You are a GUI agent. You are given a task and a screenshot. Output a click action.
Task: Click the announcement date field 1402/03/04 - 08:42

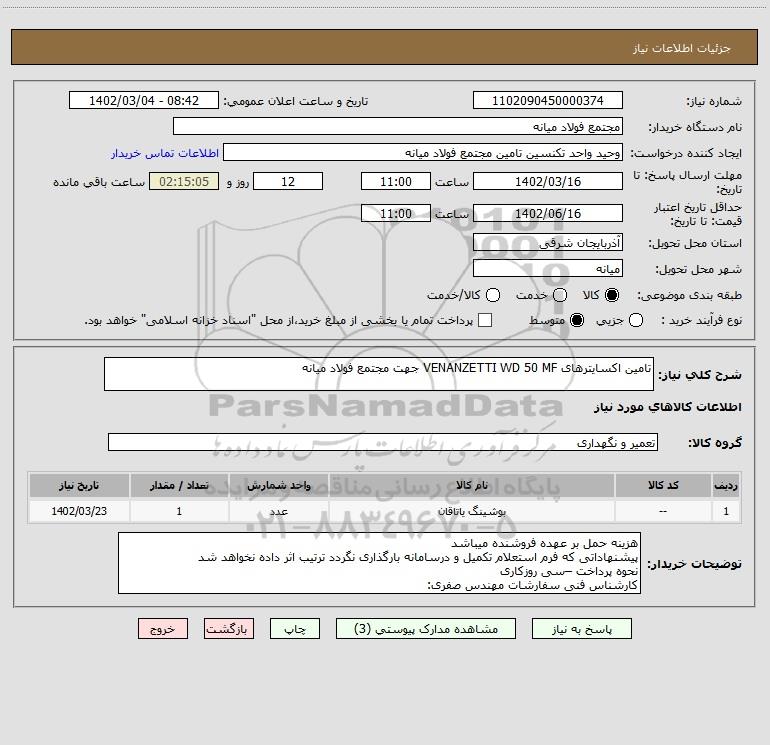[144, 100]
